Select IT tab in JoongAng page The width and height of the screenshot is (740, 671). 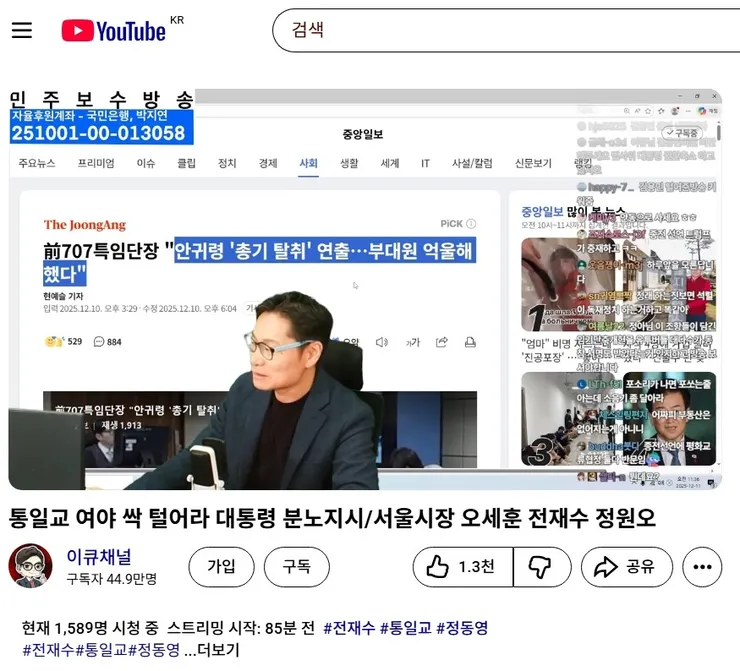[425, 163]
